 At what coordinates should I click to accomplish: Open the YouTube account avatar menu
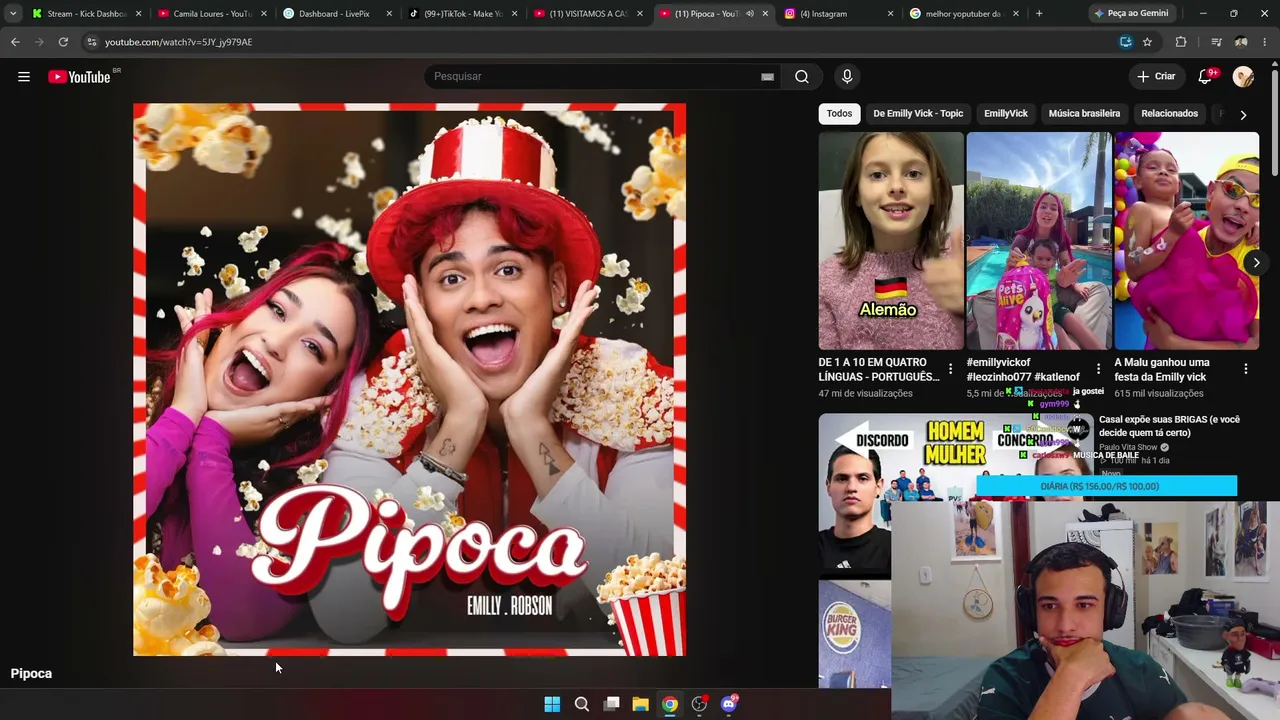tap(1243, 77)
